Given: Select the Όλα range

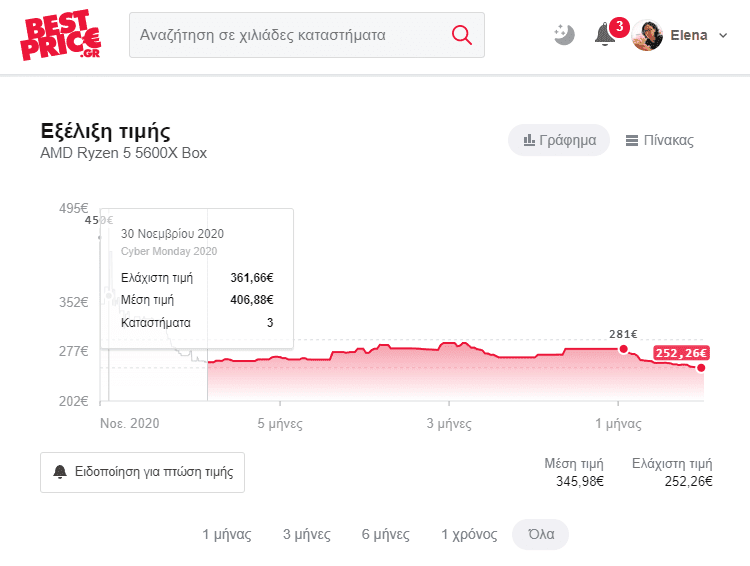Looking at the screenshot, I should tap(540, 534).
